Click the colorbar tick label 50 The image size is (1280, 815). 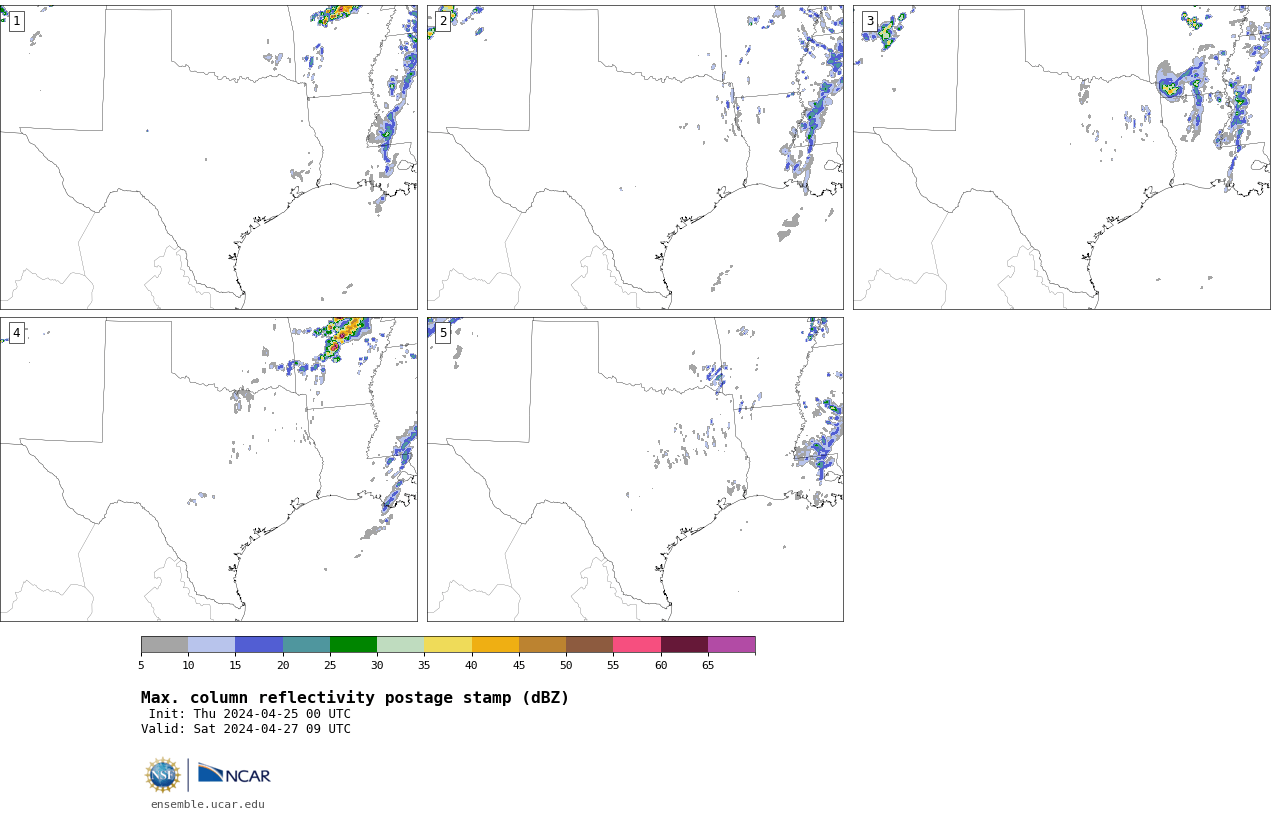point(566,665)
